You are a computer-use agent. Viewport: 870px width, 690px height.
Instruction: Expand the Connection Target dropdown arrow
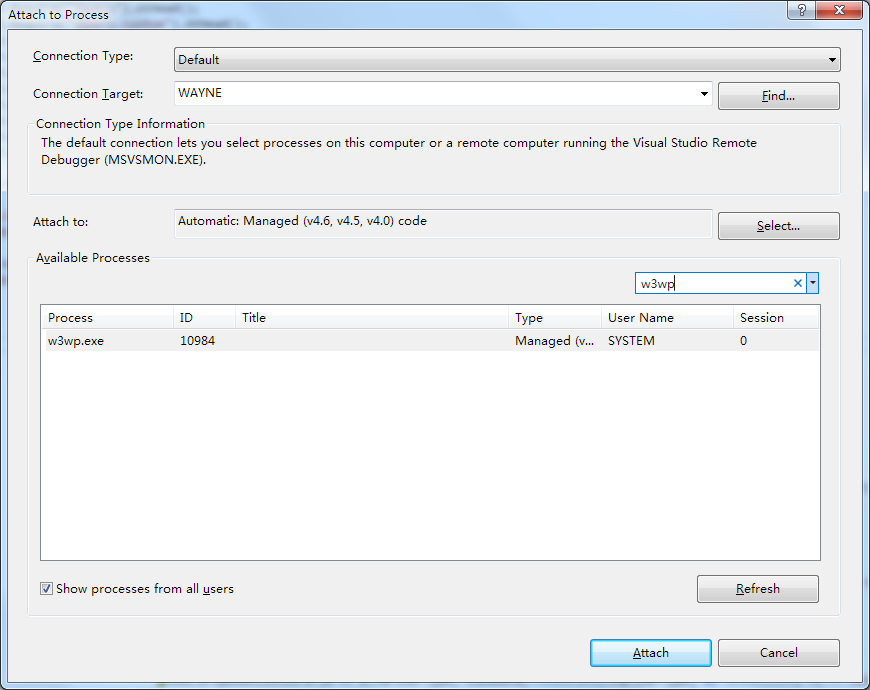click(x=704, y=93)
